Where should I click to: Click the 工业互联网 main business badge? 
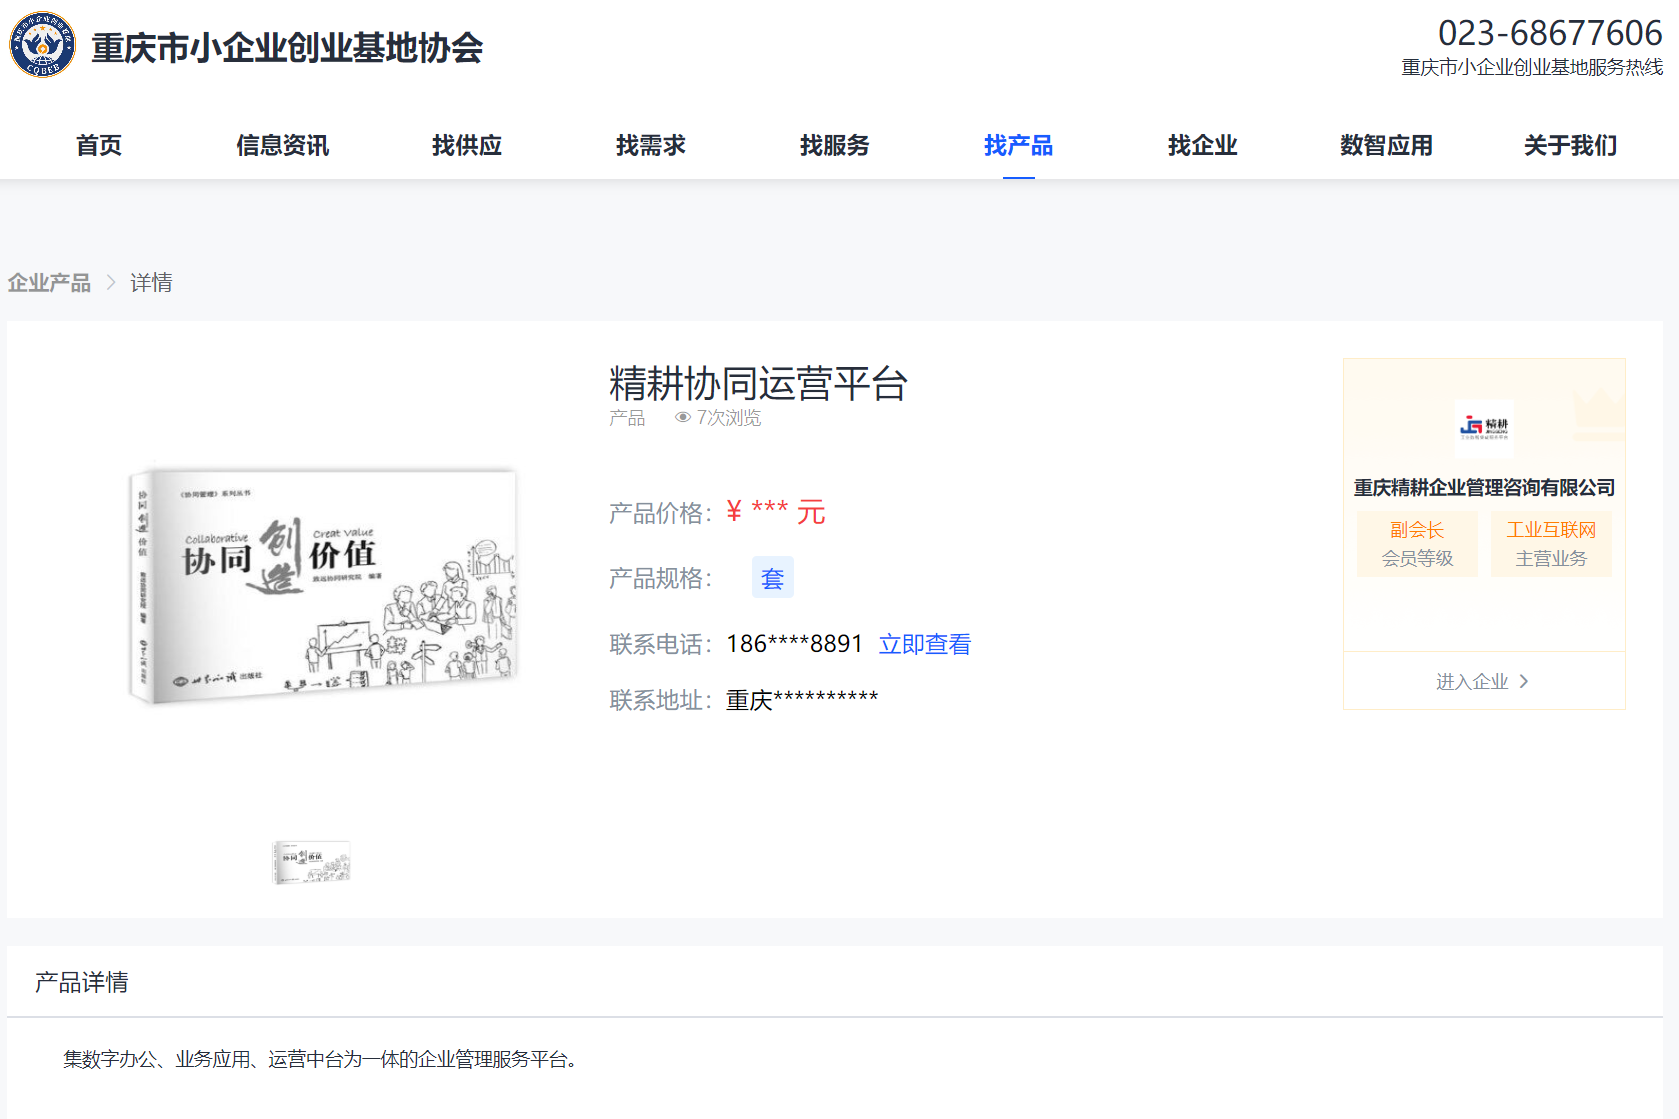[1551, 544]
